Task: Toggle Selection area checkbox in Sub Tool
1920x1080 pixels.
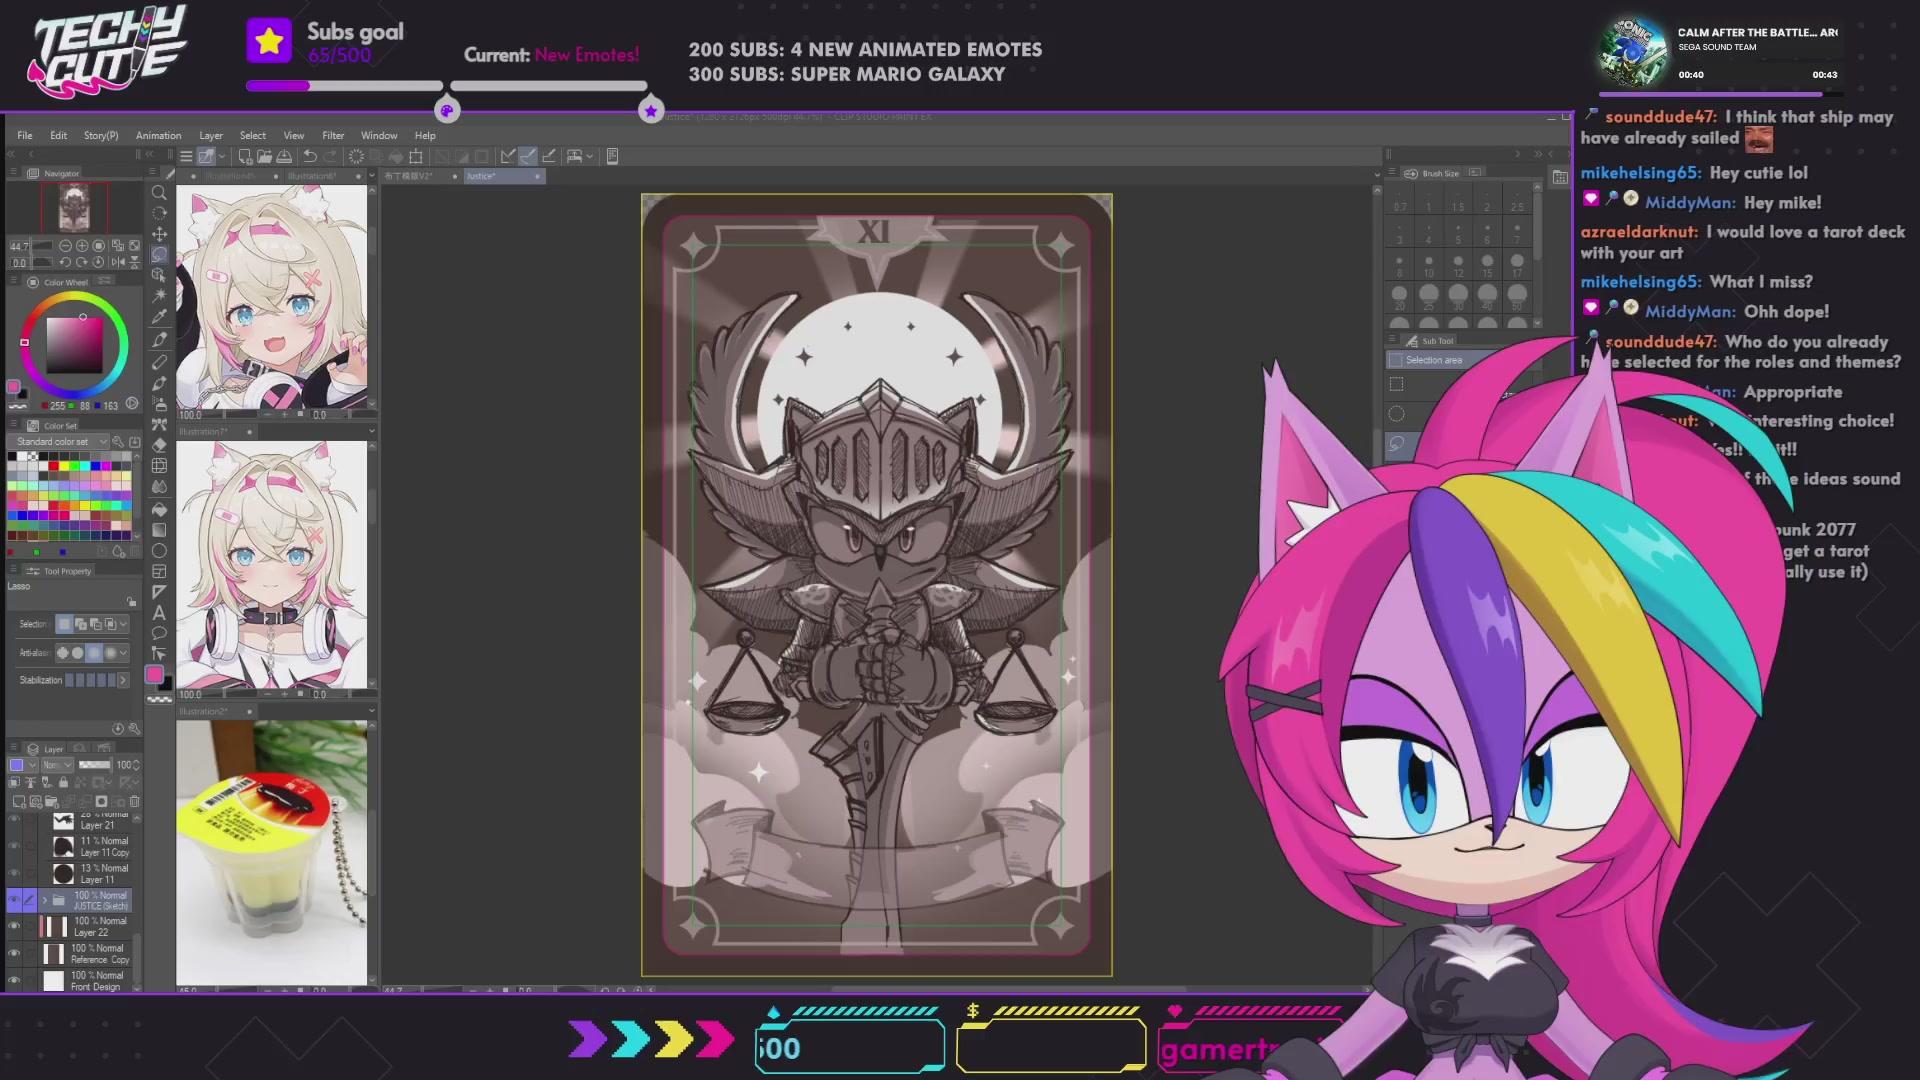Action: tap(1396, 360)
